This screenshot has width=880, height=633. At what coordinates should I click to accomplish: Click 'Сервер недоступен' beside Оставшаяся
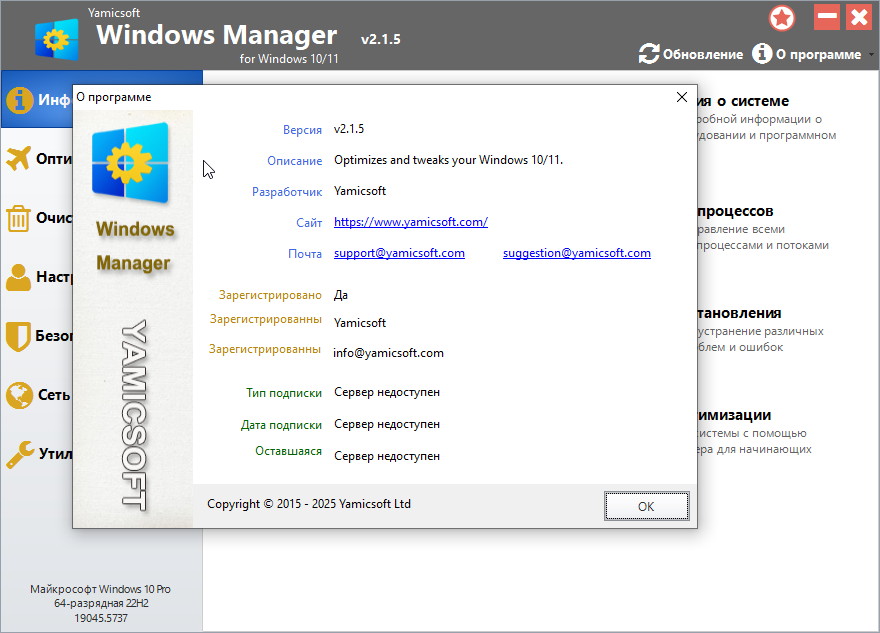pos(387,456)
